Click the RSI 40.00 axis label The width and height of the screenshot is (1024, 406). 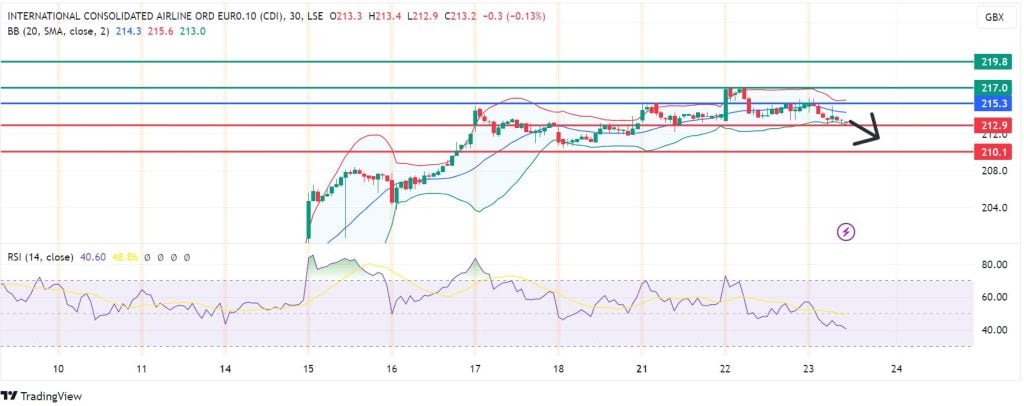coord(996,330)
